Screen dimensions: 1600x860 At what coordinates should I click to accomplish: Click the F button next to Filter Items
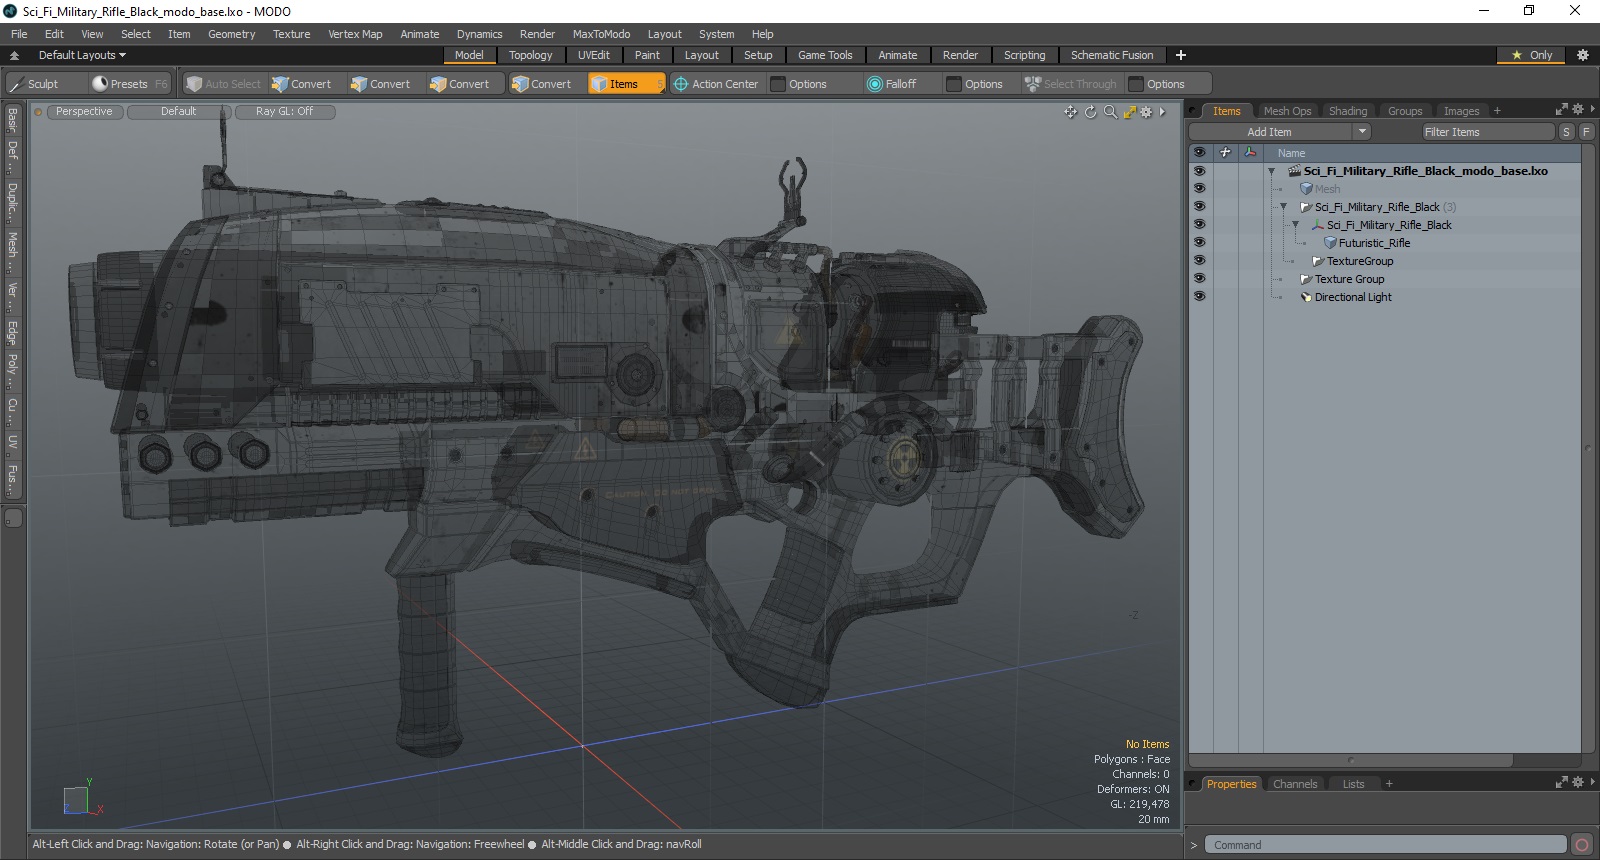[1586, 132]
